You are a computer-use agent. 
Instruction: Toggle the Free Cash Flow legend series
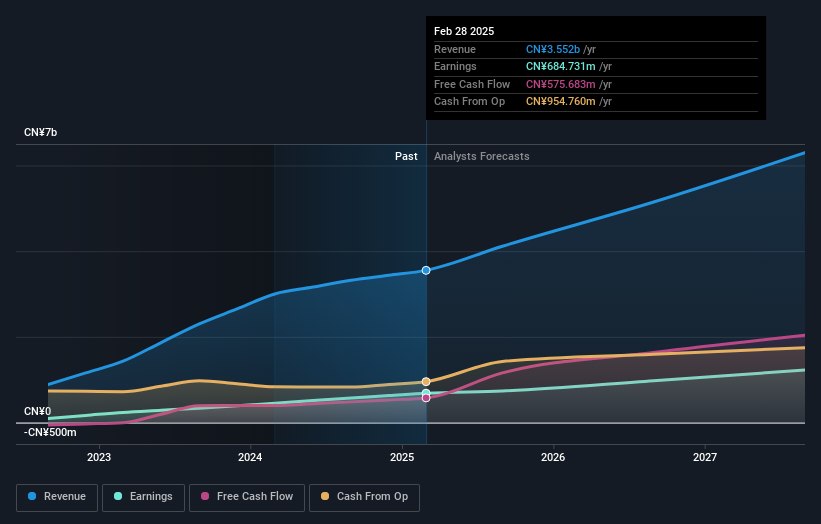click(247, 497)
